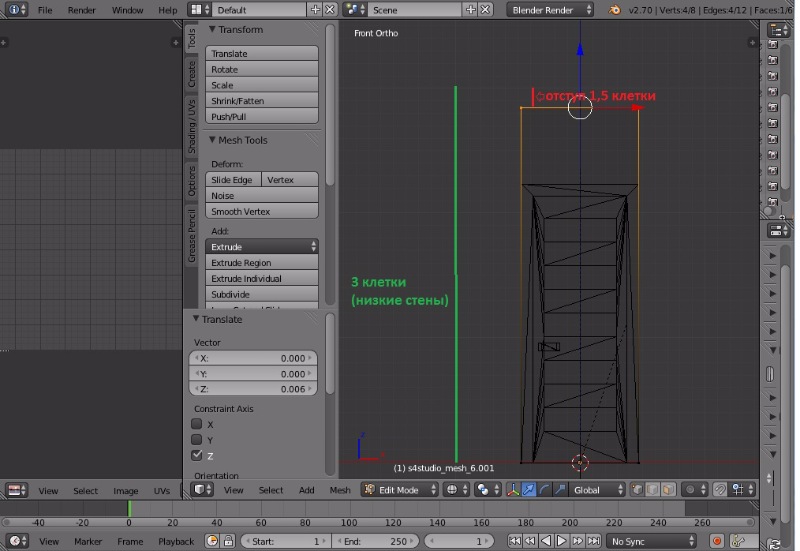
Task: Enable the X constraint axis checkbox
Action: (197, 424)
